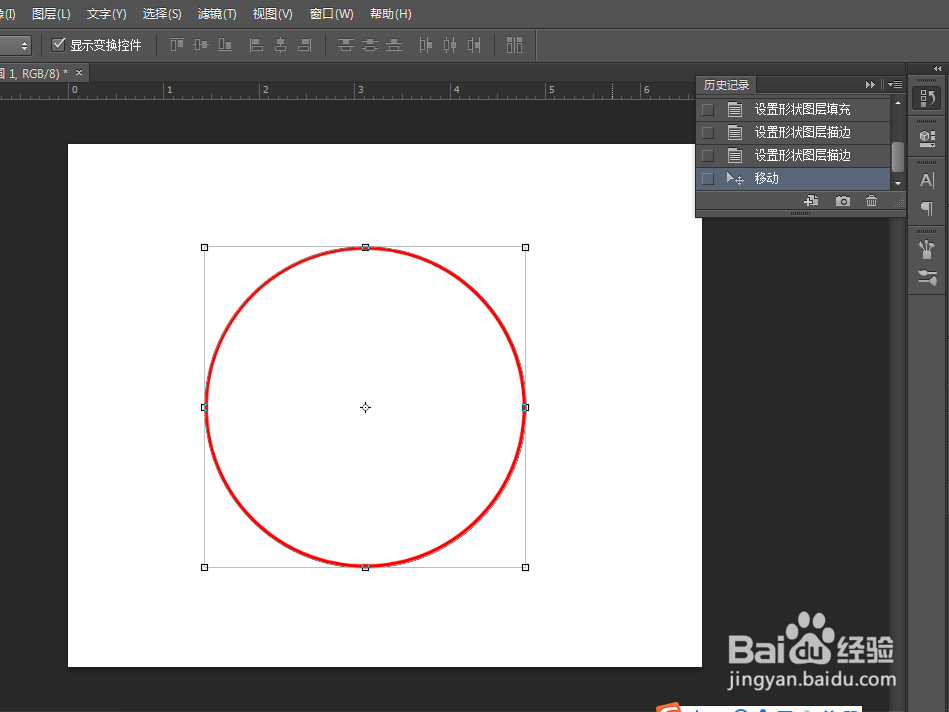Open Character panel icon (A|) in dock

pyautogui.click(x=927, y=180)
